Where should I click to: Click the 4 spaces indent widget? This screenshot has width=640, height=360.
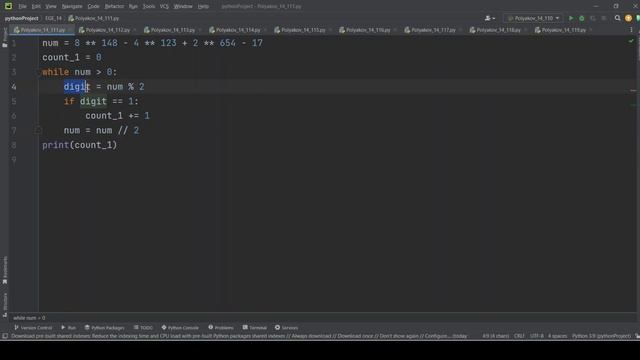point(558,336)
